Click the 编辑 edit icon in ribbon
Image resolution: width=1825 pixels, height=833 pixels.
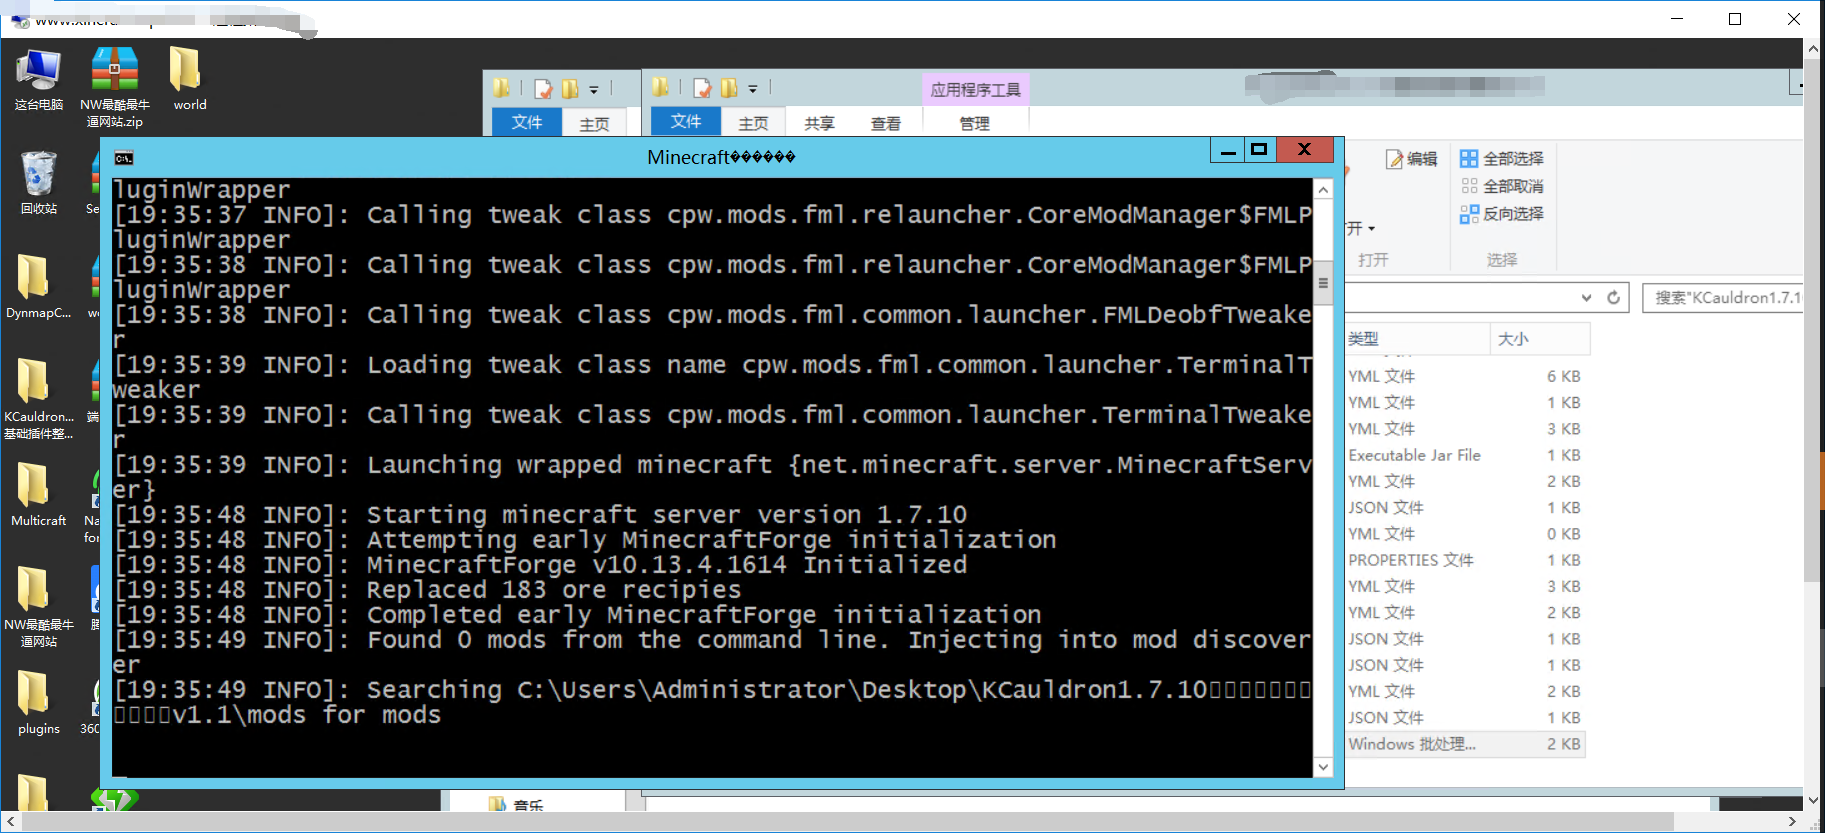1394,159
